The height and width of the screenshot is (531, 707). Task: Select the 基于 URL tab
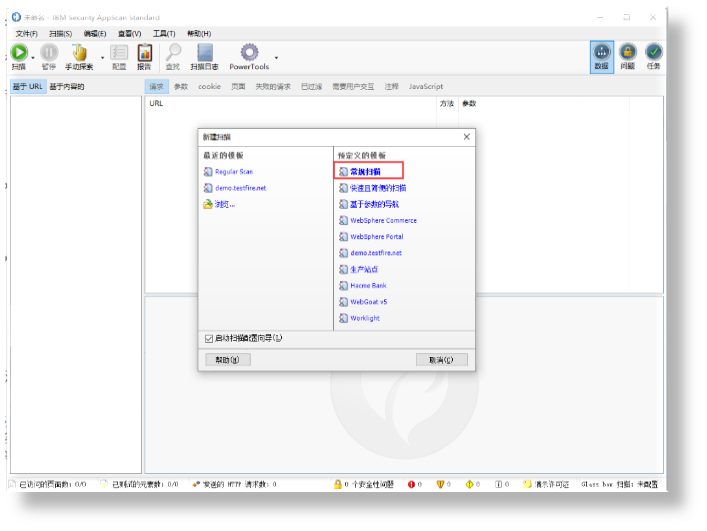28,87
